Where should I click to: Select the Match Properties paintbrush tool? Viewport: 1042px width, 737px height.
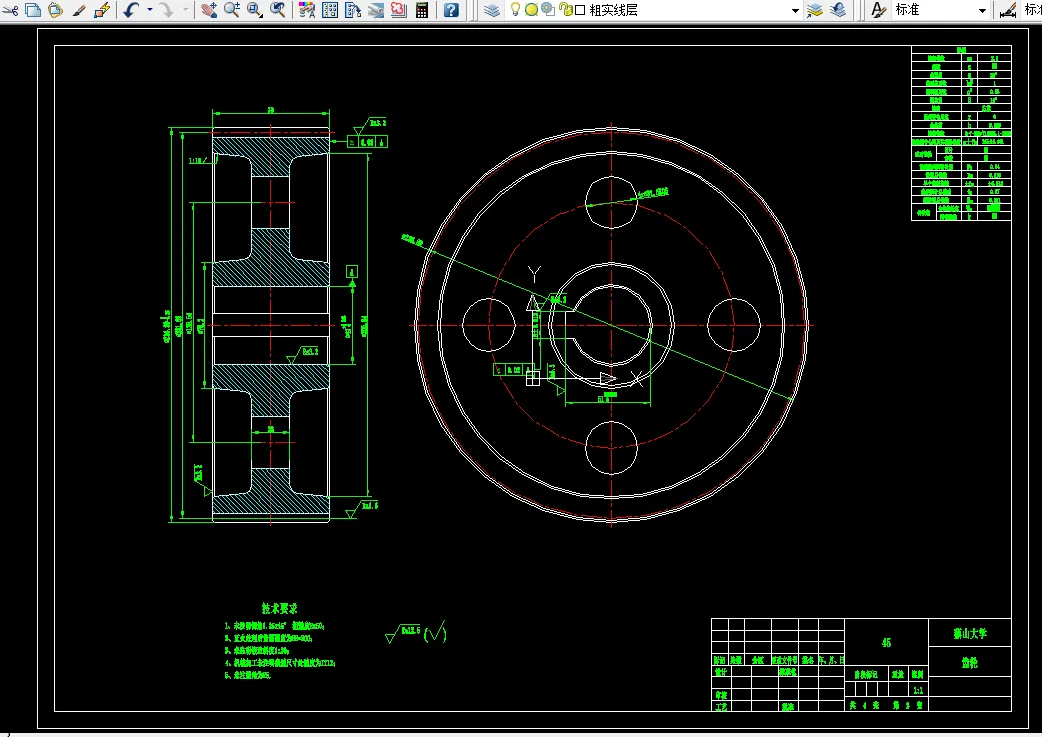[x=79, y=10]
